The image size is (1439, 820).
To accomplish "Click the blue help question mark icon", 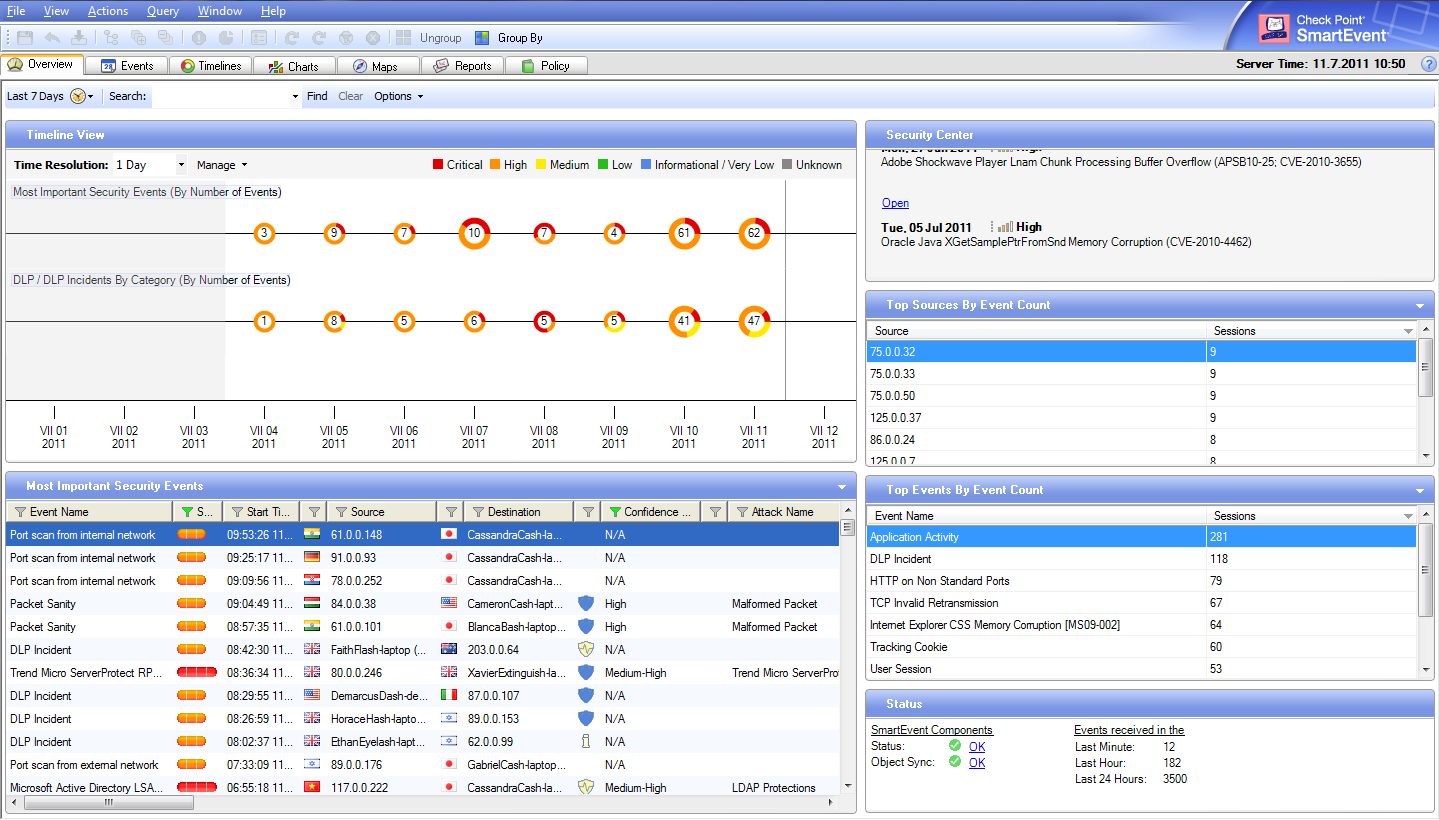I will pyautogui.click(x=1428, y=64).
